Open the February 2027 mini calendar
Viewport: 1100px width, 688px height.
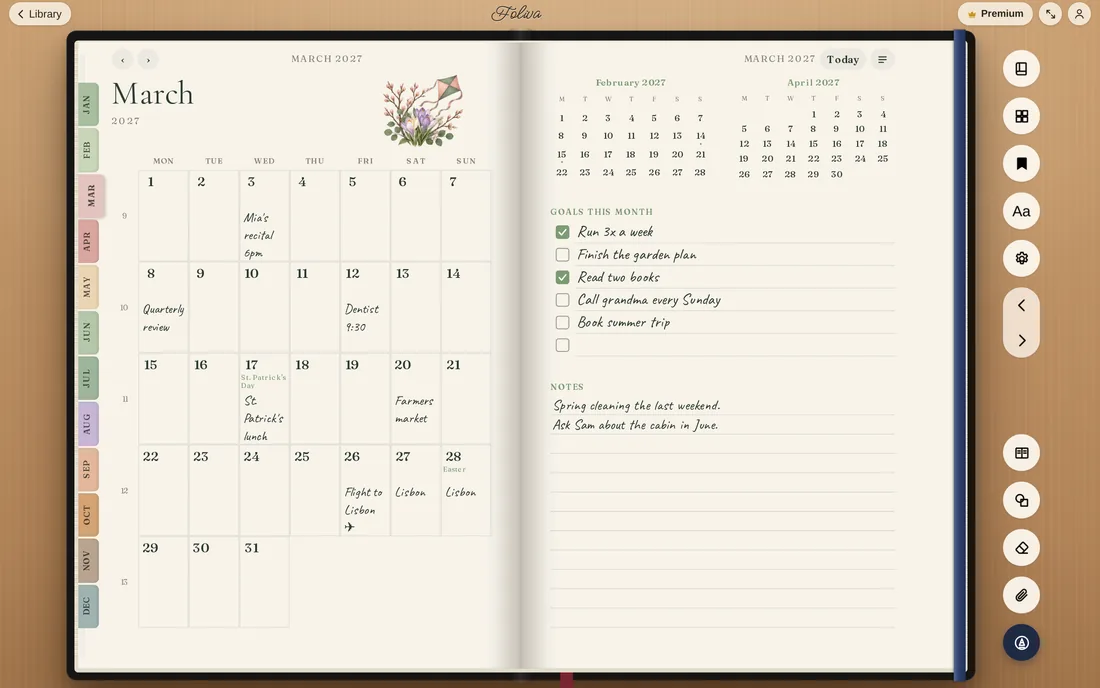631,129
